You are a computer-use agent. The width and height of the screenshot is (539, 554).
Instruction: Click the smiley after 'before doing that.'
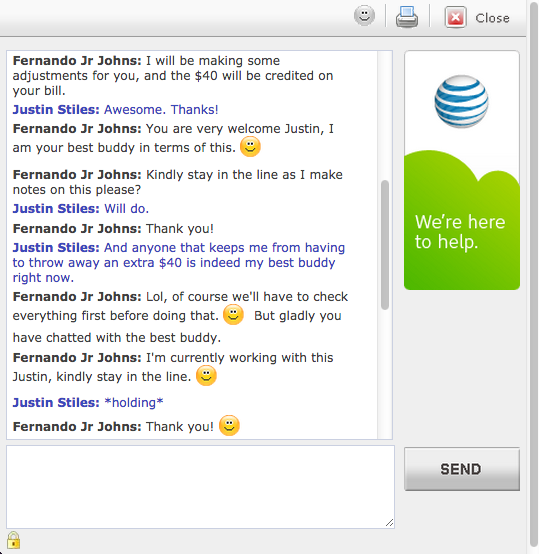coord(233,314)
